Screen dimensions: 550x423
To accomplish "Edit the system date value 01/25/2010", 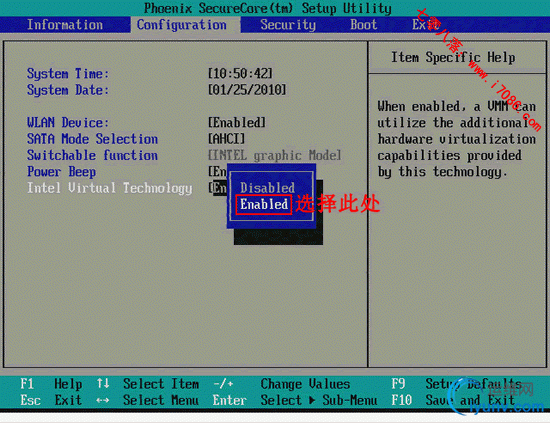I will (x=247, y=90).
